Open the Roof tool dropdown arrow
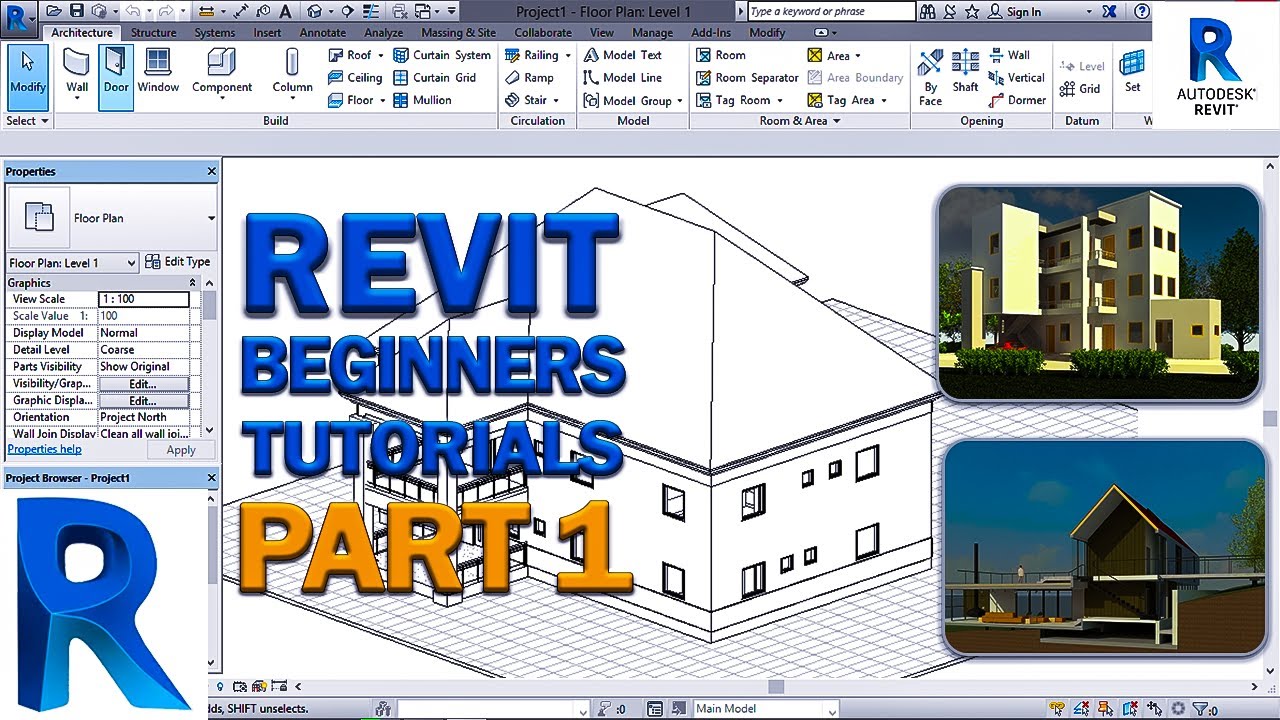This screenshot has width=1280, height=720. (380, 56)
